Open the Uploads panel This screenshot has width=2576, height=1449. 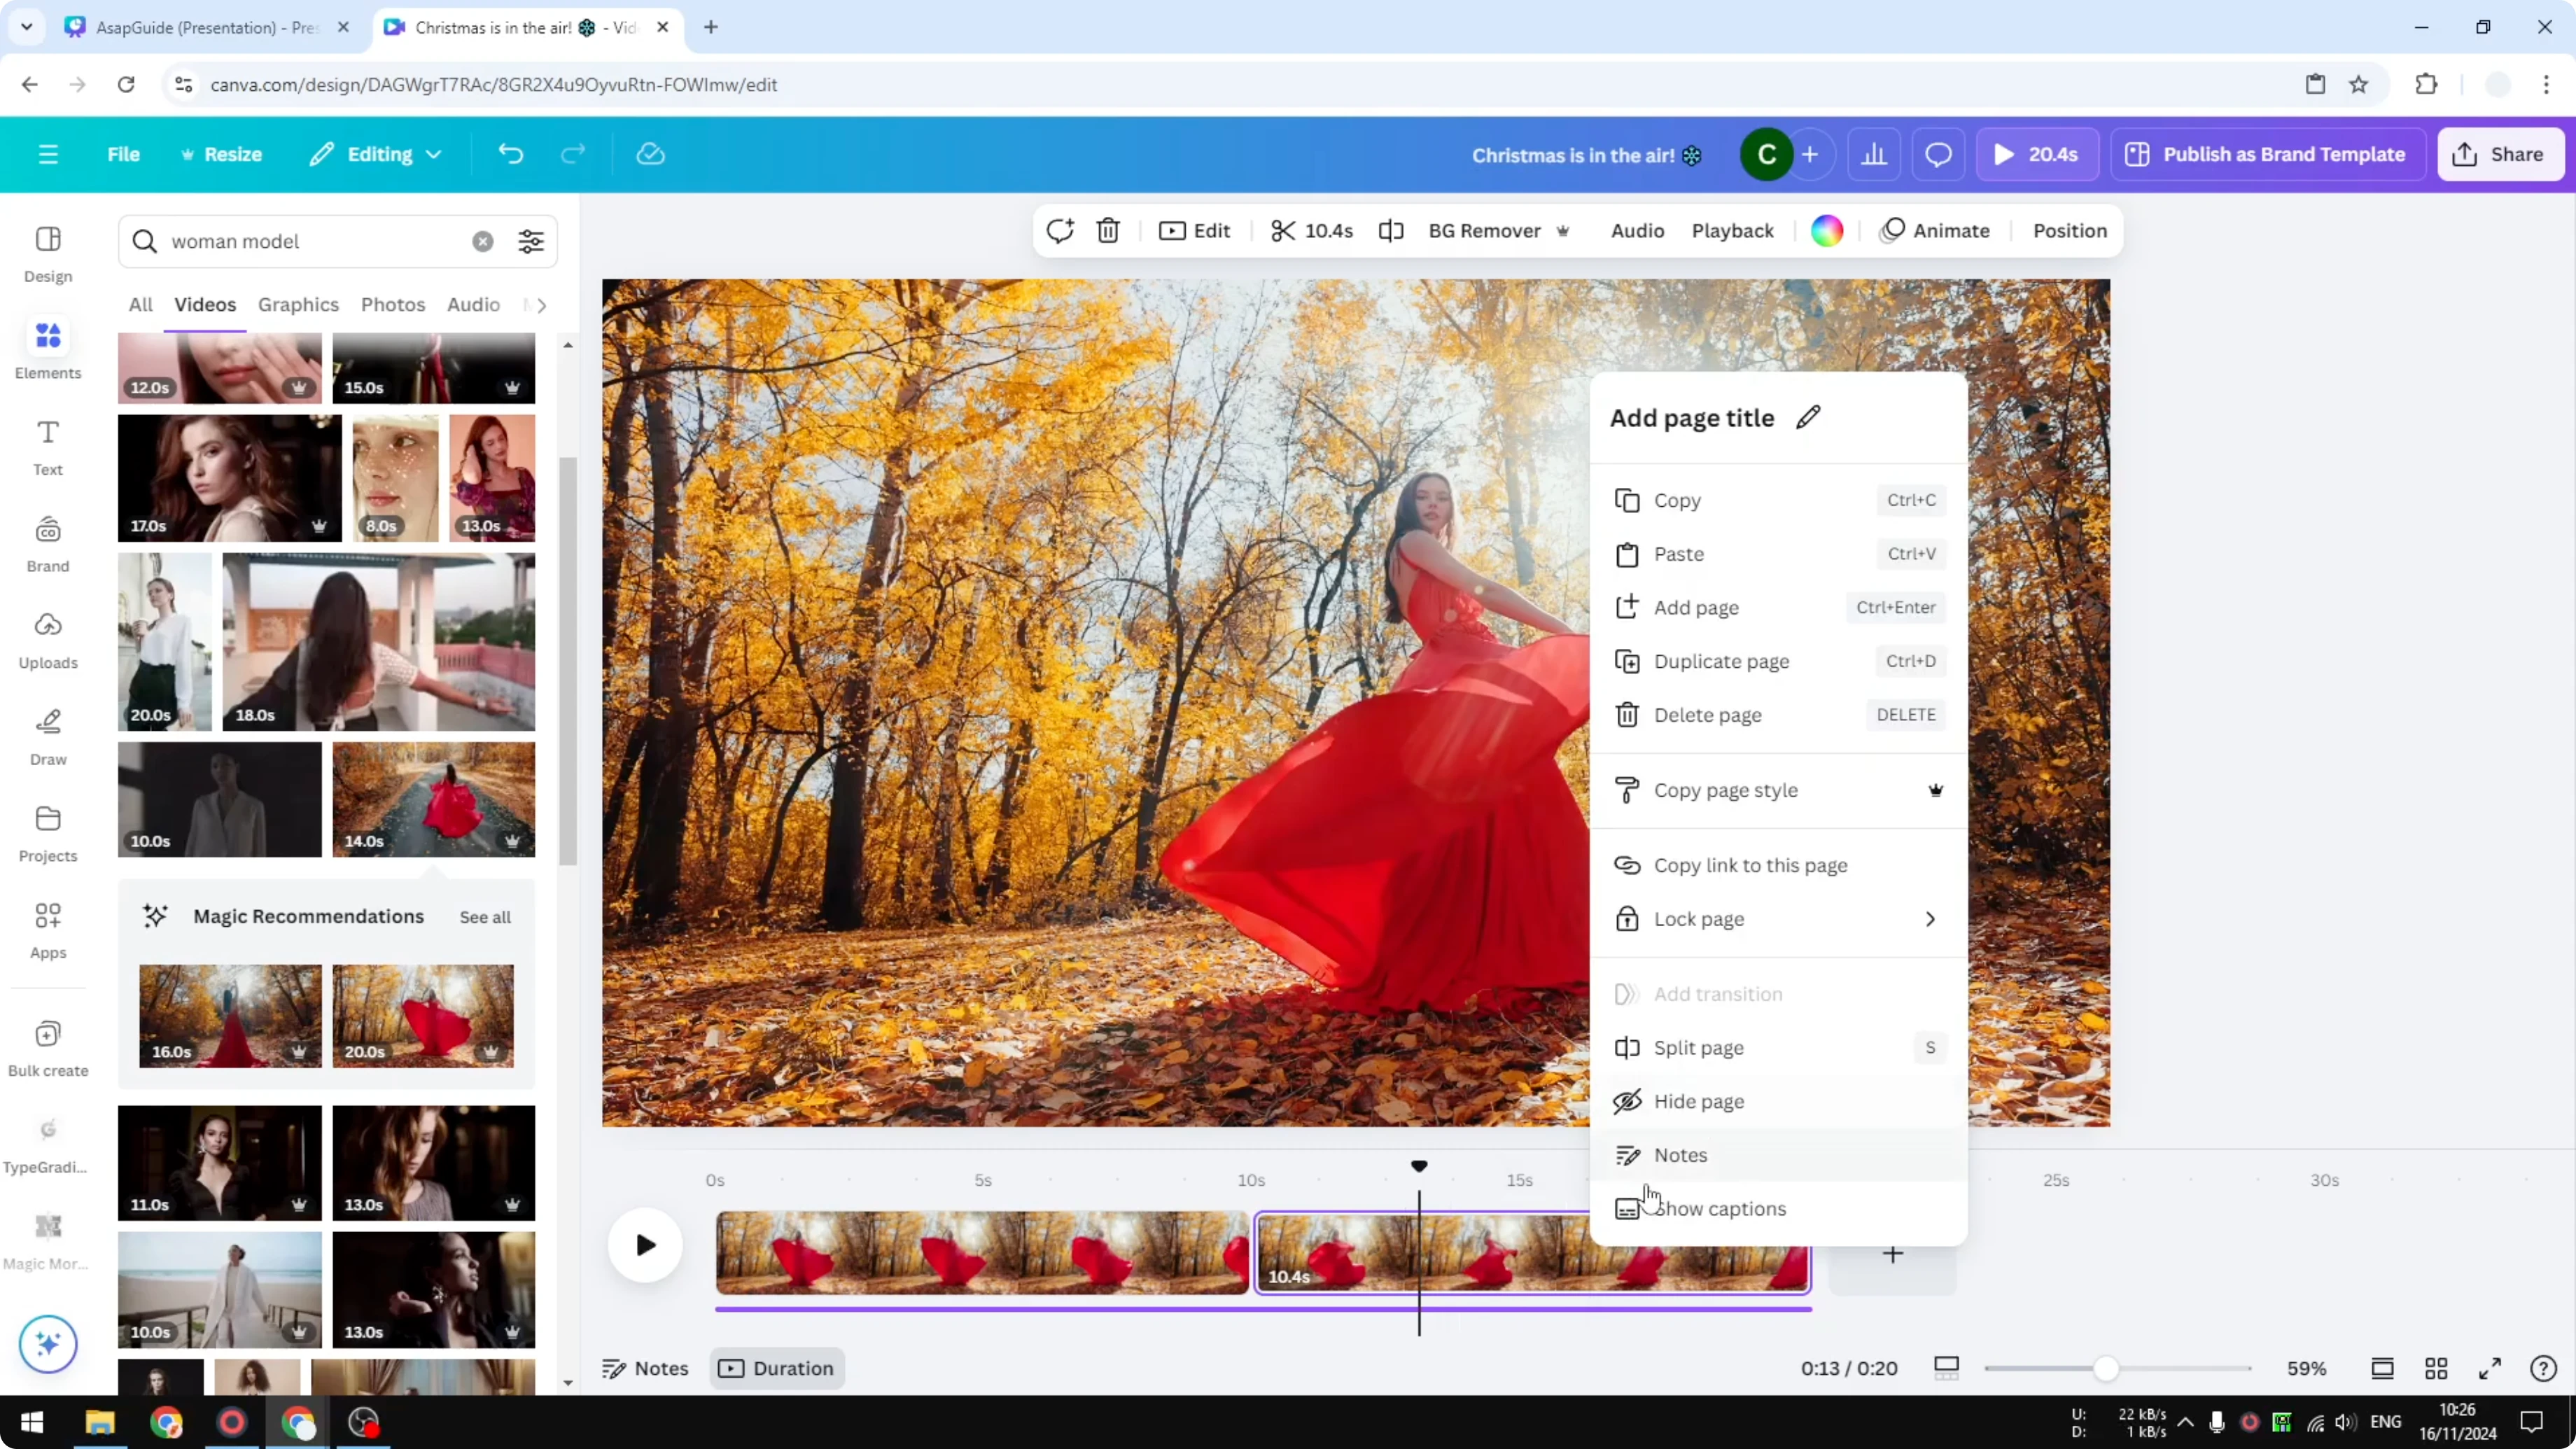[47, 637]
